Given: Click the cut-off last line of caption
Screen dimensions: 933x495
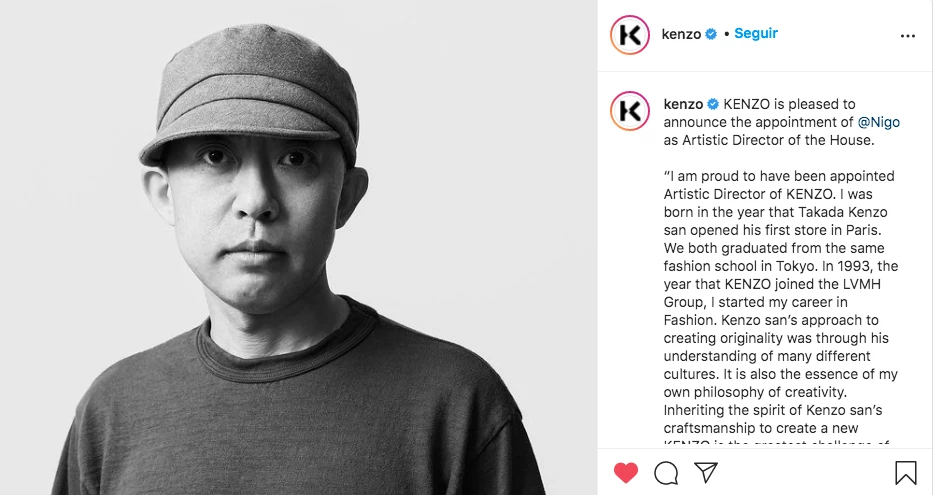Looking at the screenshot, I should 777,443.
